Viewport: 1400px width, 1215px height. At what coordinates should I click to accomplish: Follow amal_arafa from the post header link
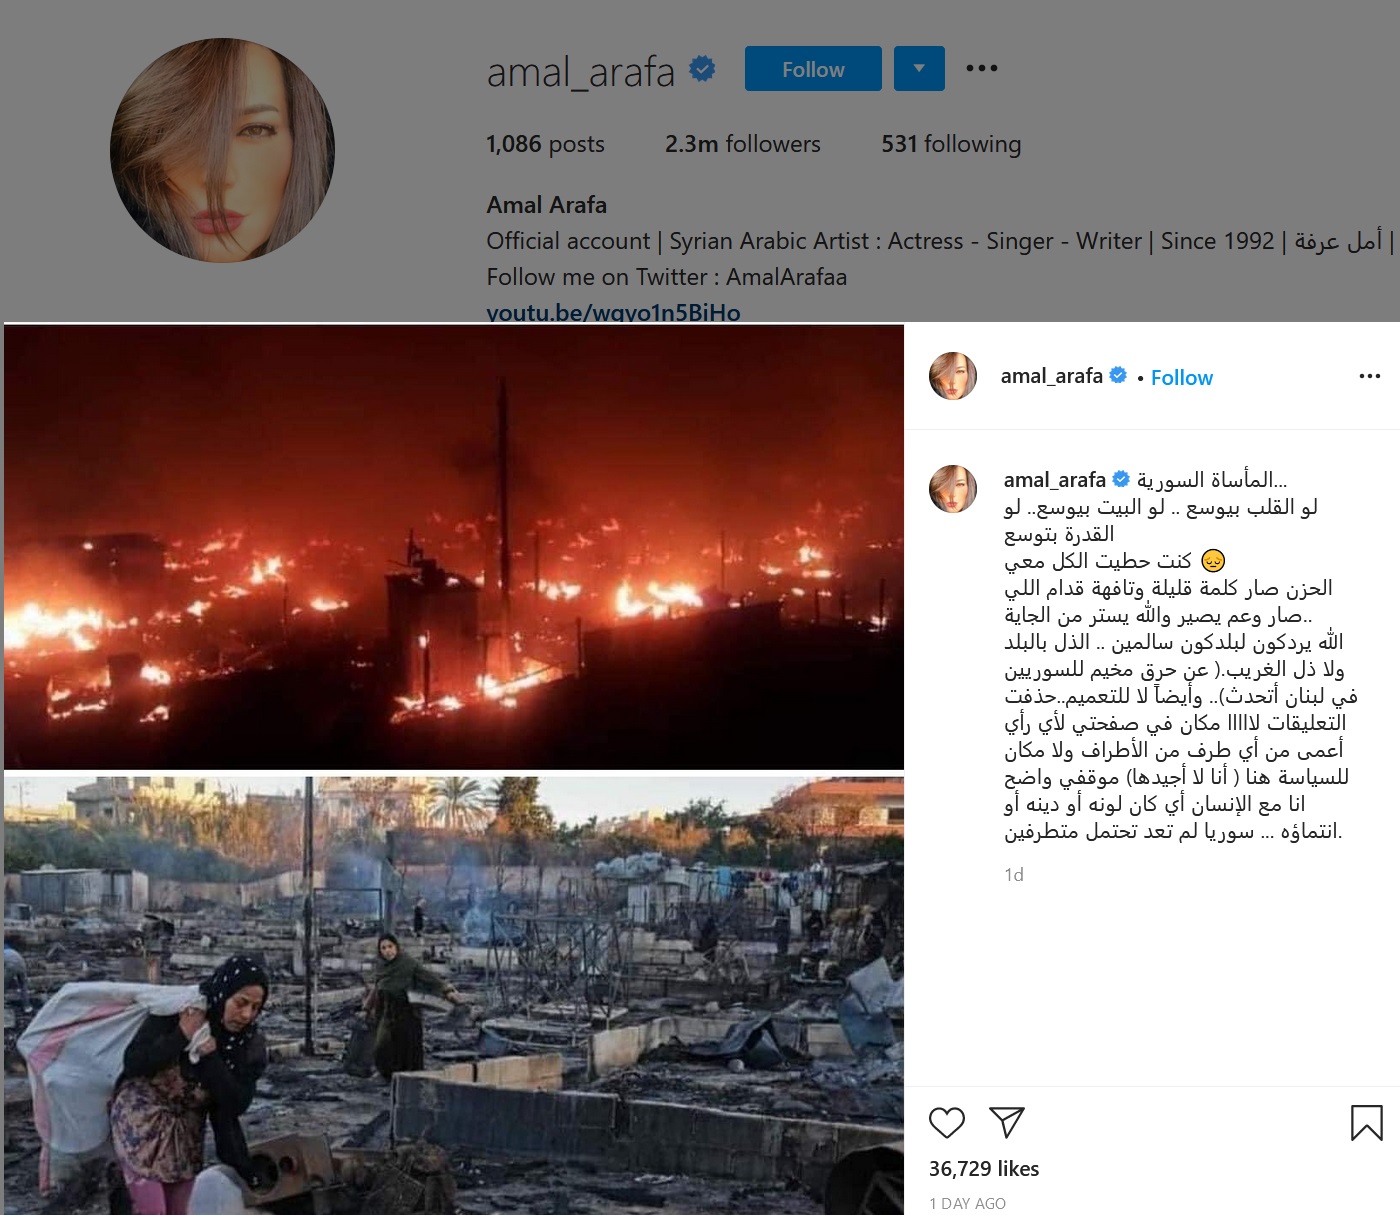(1181, 377)
